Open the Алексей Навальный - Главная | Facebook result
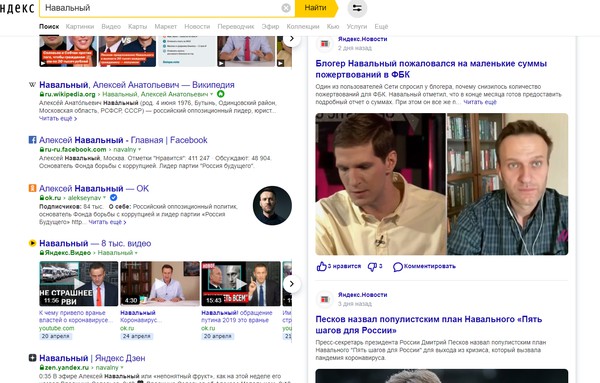The width and height of the screenshot is (600, 383). click(x=123, y=140)
